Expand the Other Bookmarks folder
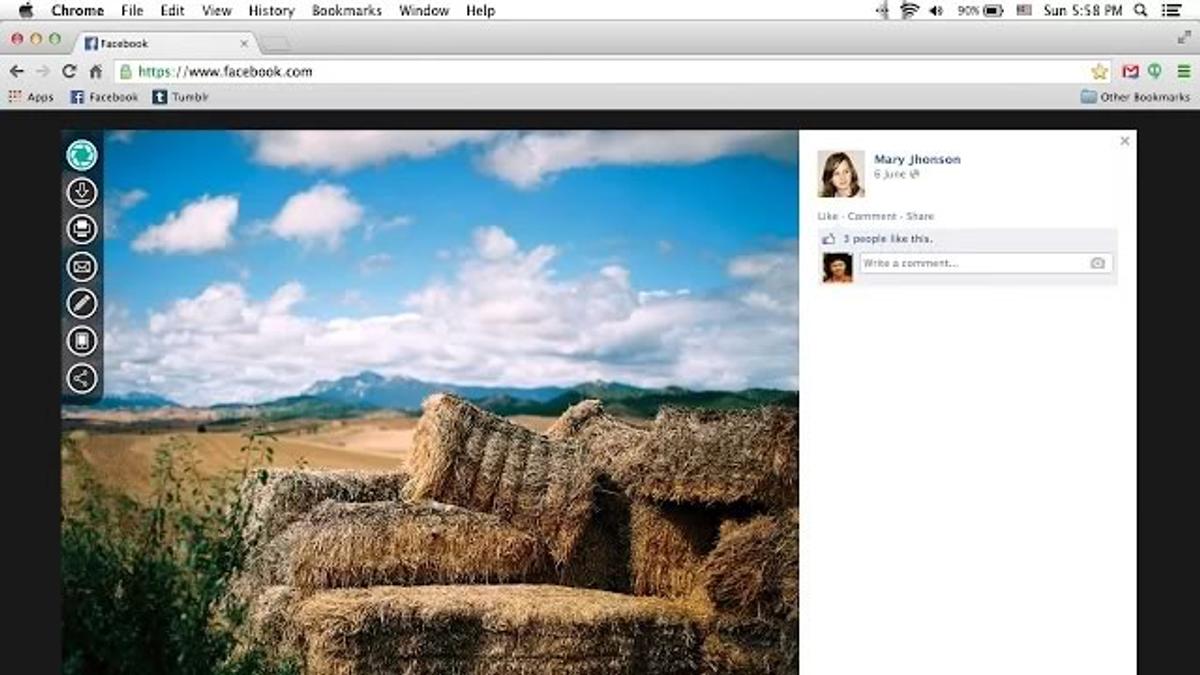The height and width of the screenshot is (675, 1200). [x=1136, y=97]
